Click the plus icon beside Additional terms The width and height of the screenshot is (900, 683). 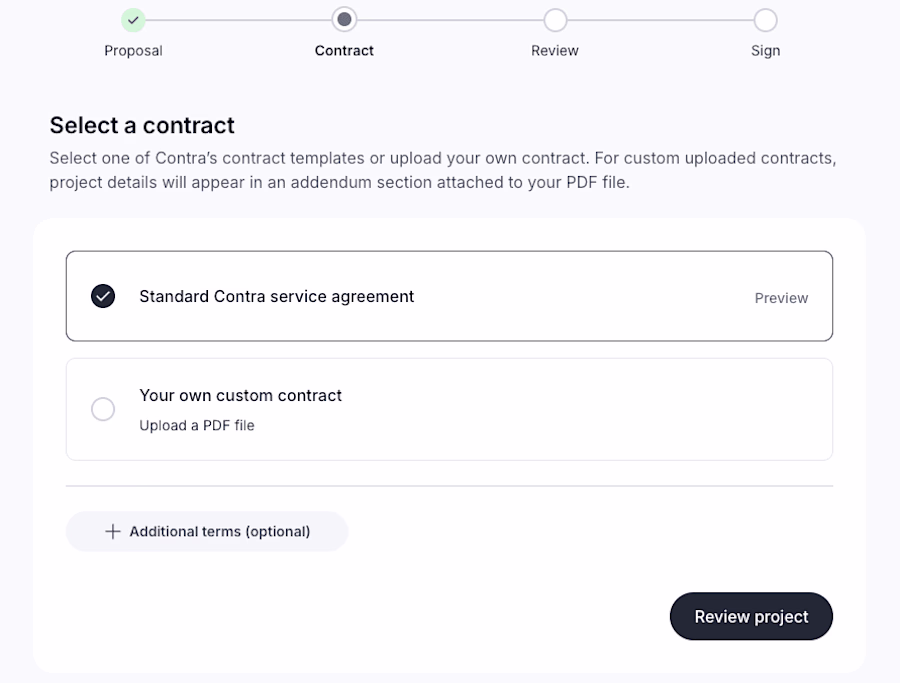click(x=113, y=532)
